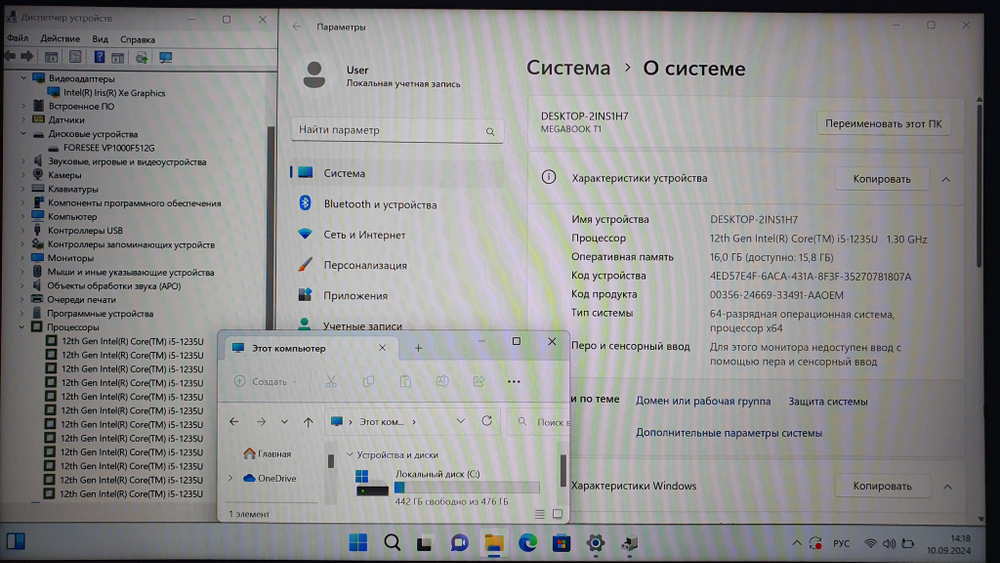Click the Rename icon in Explorer toolbar
The width and height of the screenshot is (1000, 563).
pos(441,381)
